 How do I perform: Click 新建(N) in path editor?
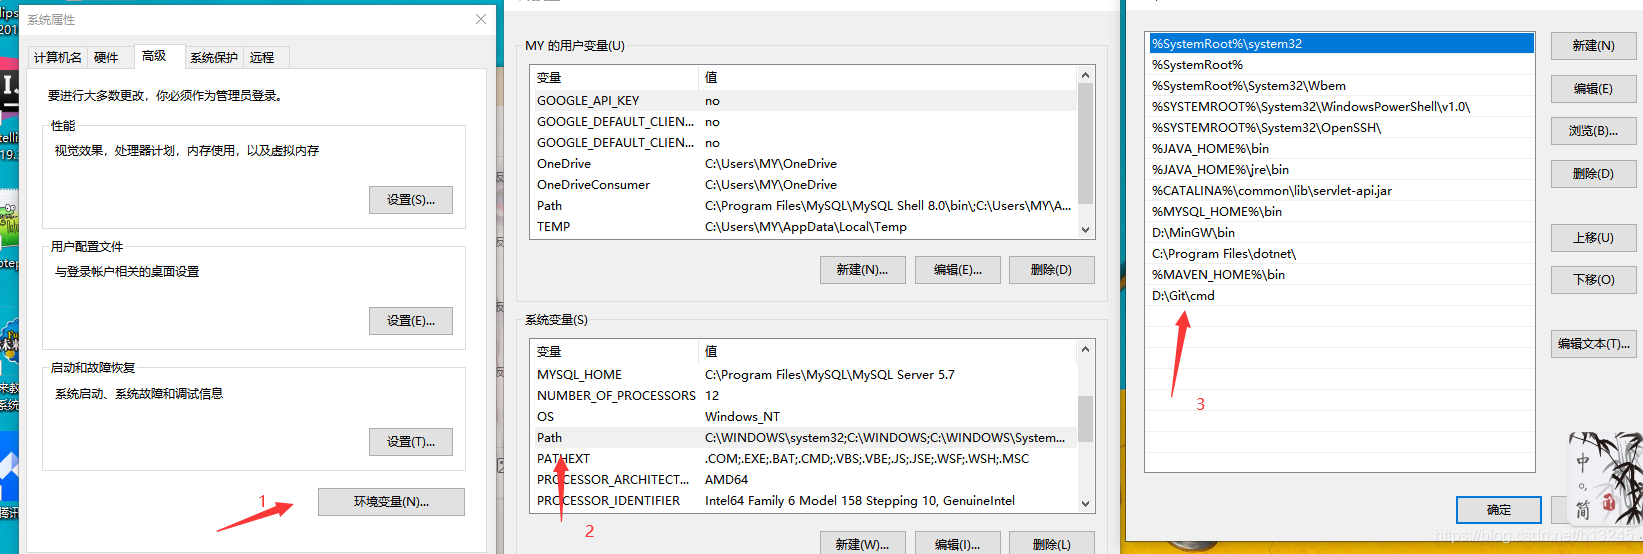1593,46
